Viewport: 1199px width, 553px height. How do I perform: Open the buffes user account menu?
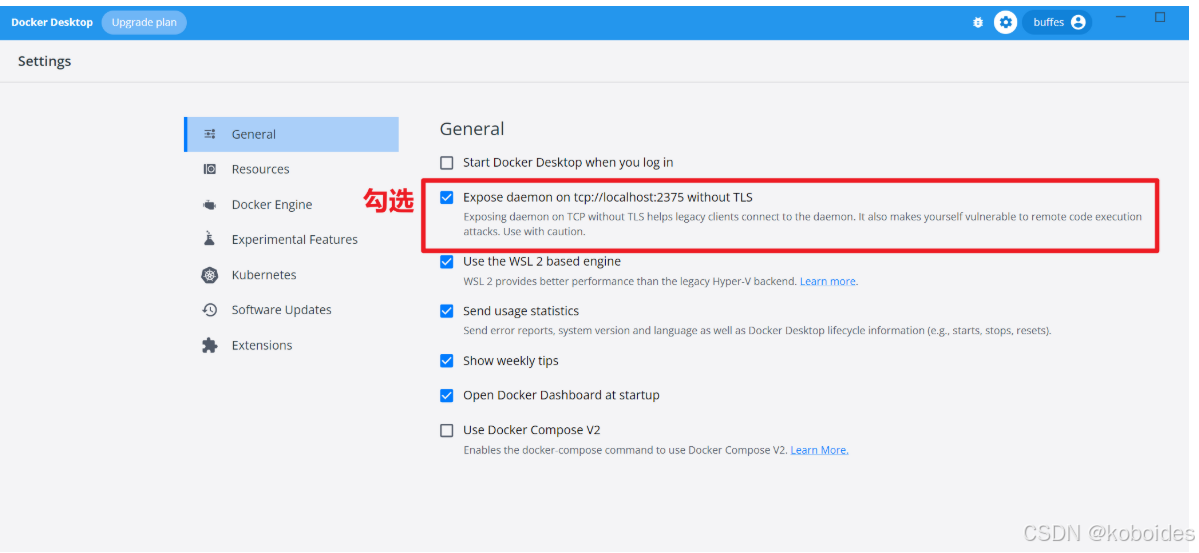pos(1059,22)
